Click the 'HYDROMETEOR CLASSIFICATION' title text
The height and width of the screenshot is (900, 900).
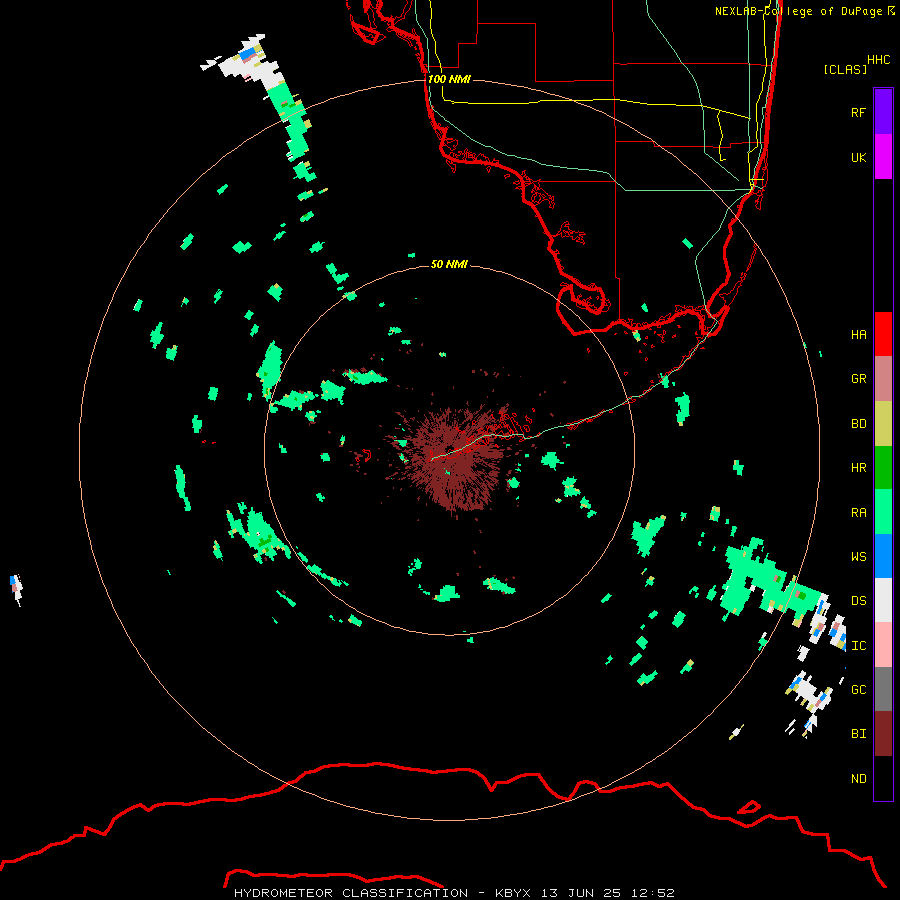351,893
